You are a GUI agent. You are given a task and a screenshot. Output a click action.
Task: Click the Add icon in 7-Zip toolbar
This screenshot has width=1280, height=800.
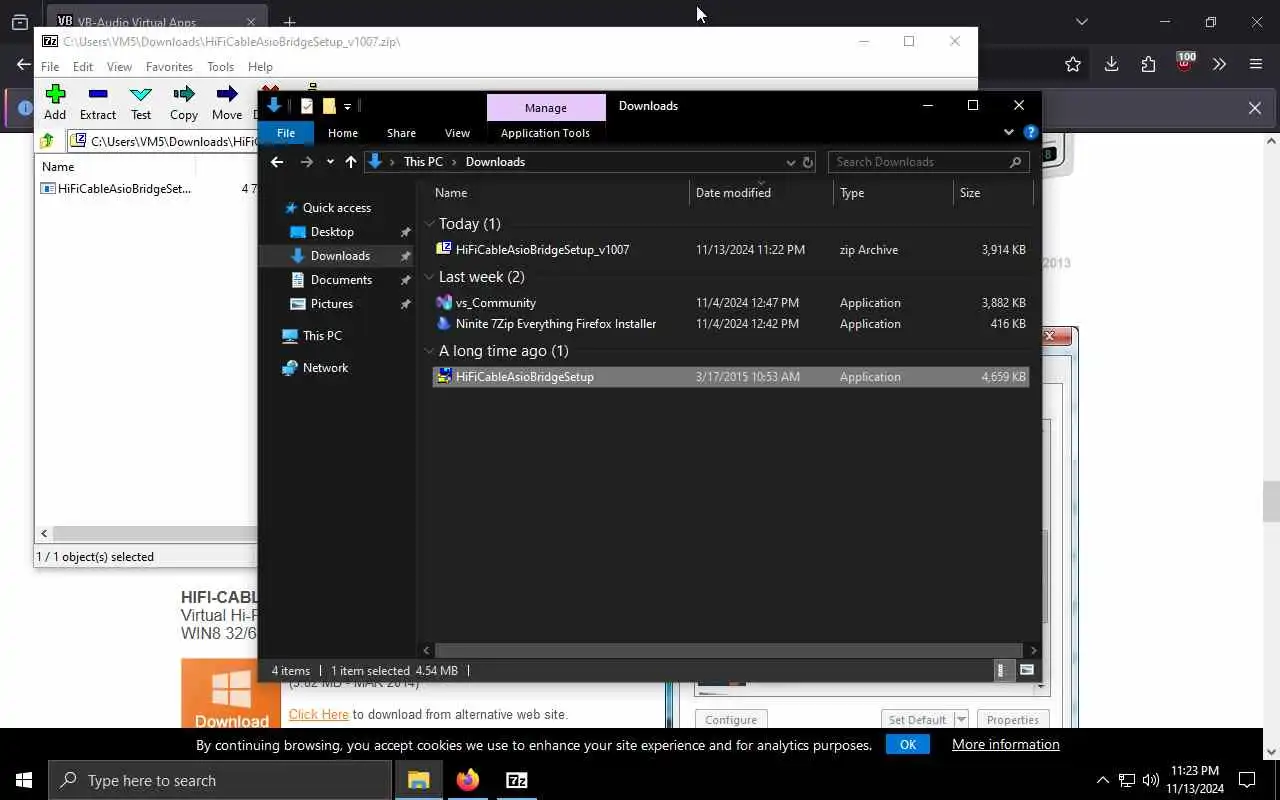55,95
